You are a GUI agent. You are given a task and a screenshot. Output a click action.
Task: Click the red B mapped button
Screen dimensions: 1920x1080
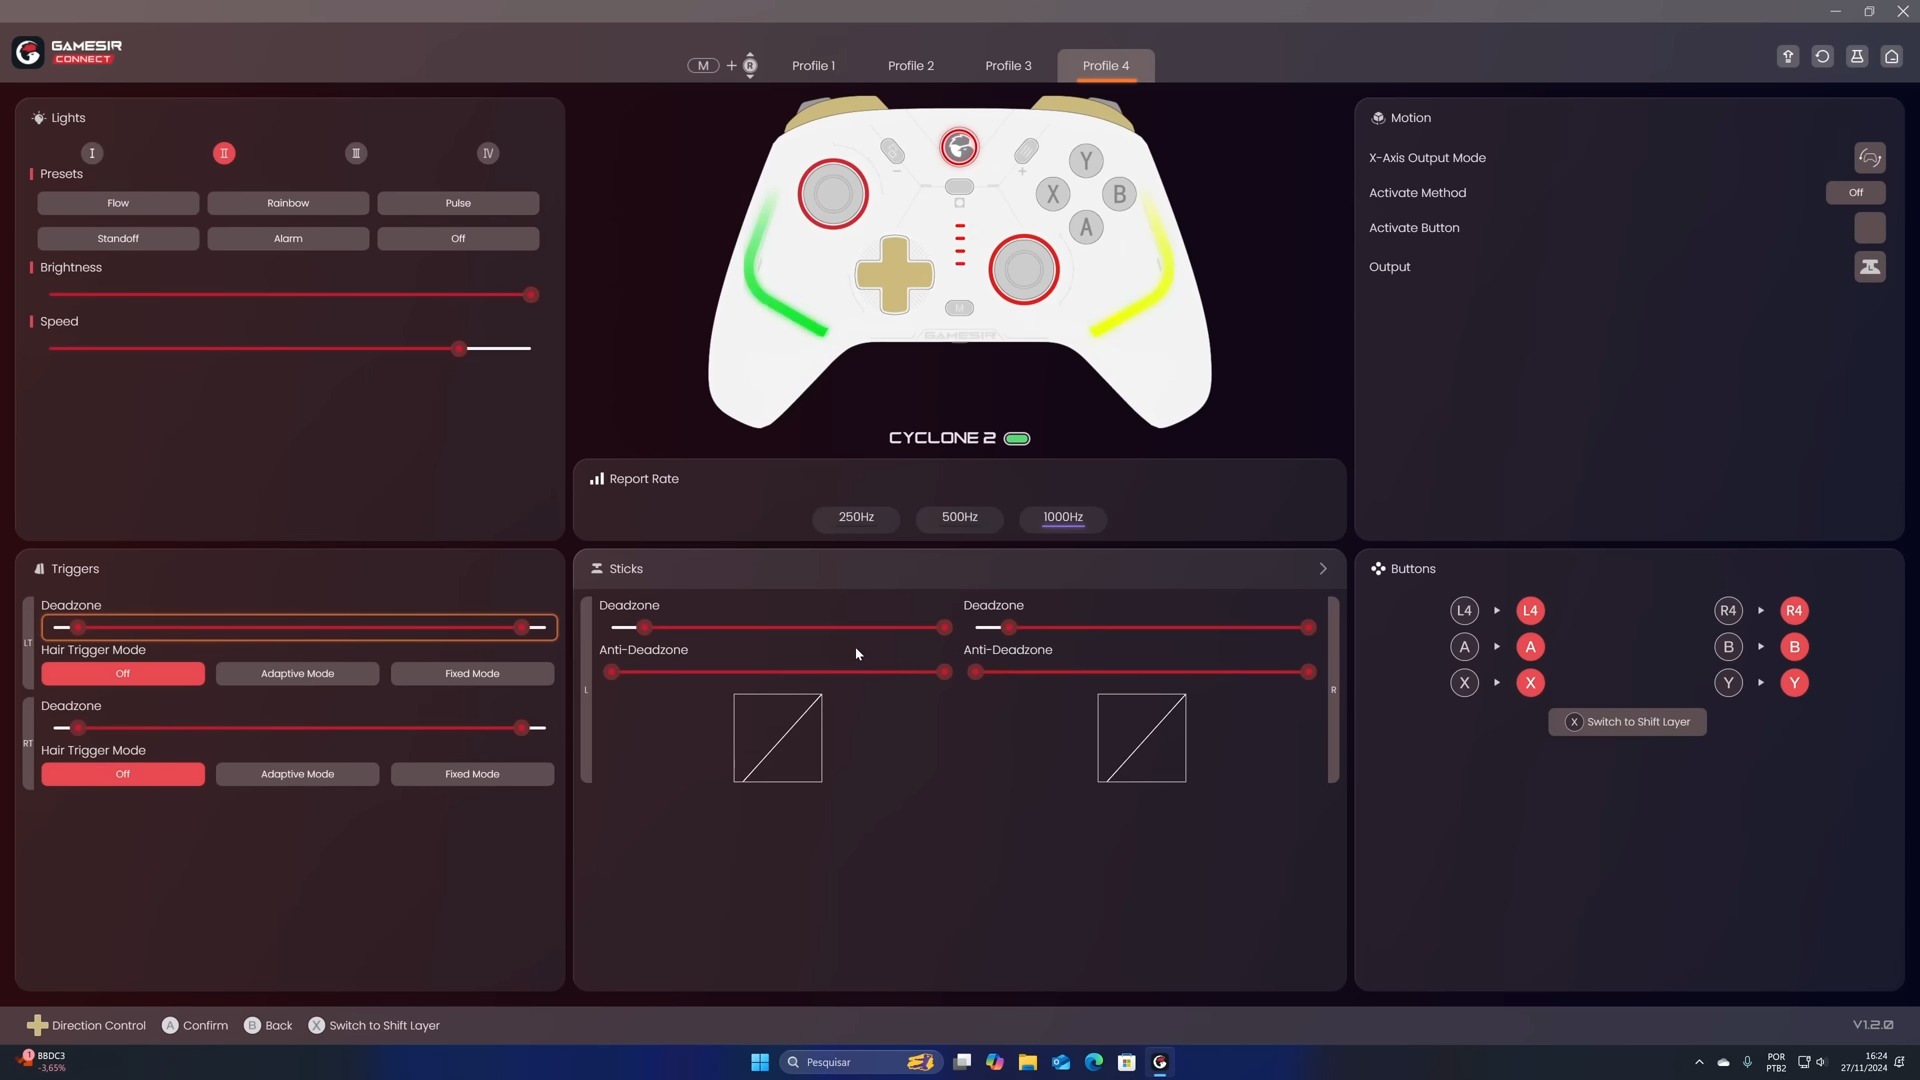pyautogui.click(x=1794, y=647)
